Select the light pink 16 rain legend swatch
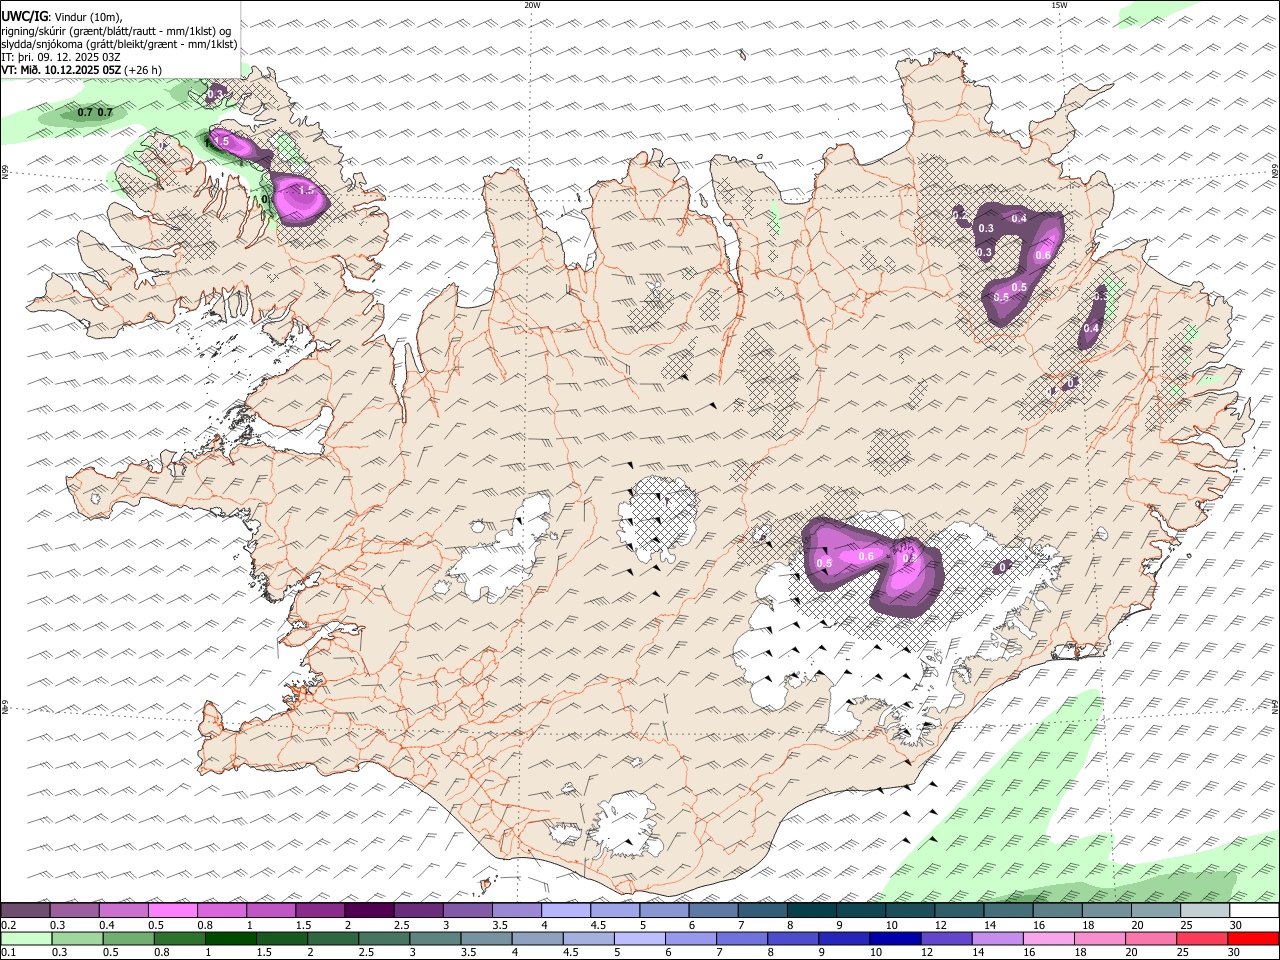The image size is (1280, 960). pyautogui.click(x=1050, y=939)
